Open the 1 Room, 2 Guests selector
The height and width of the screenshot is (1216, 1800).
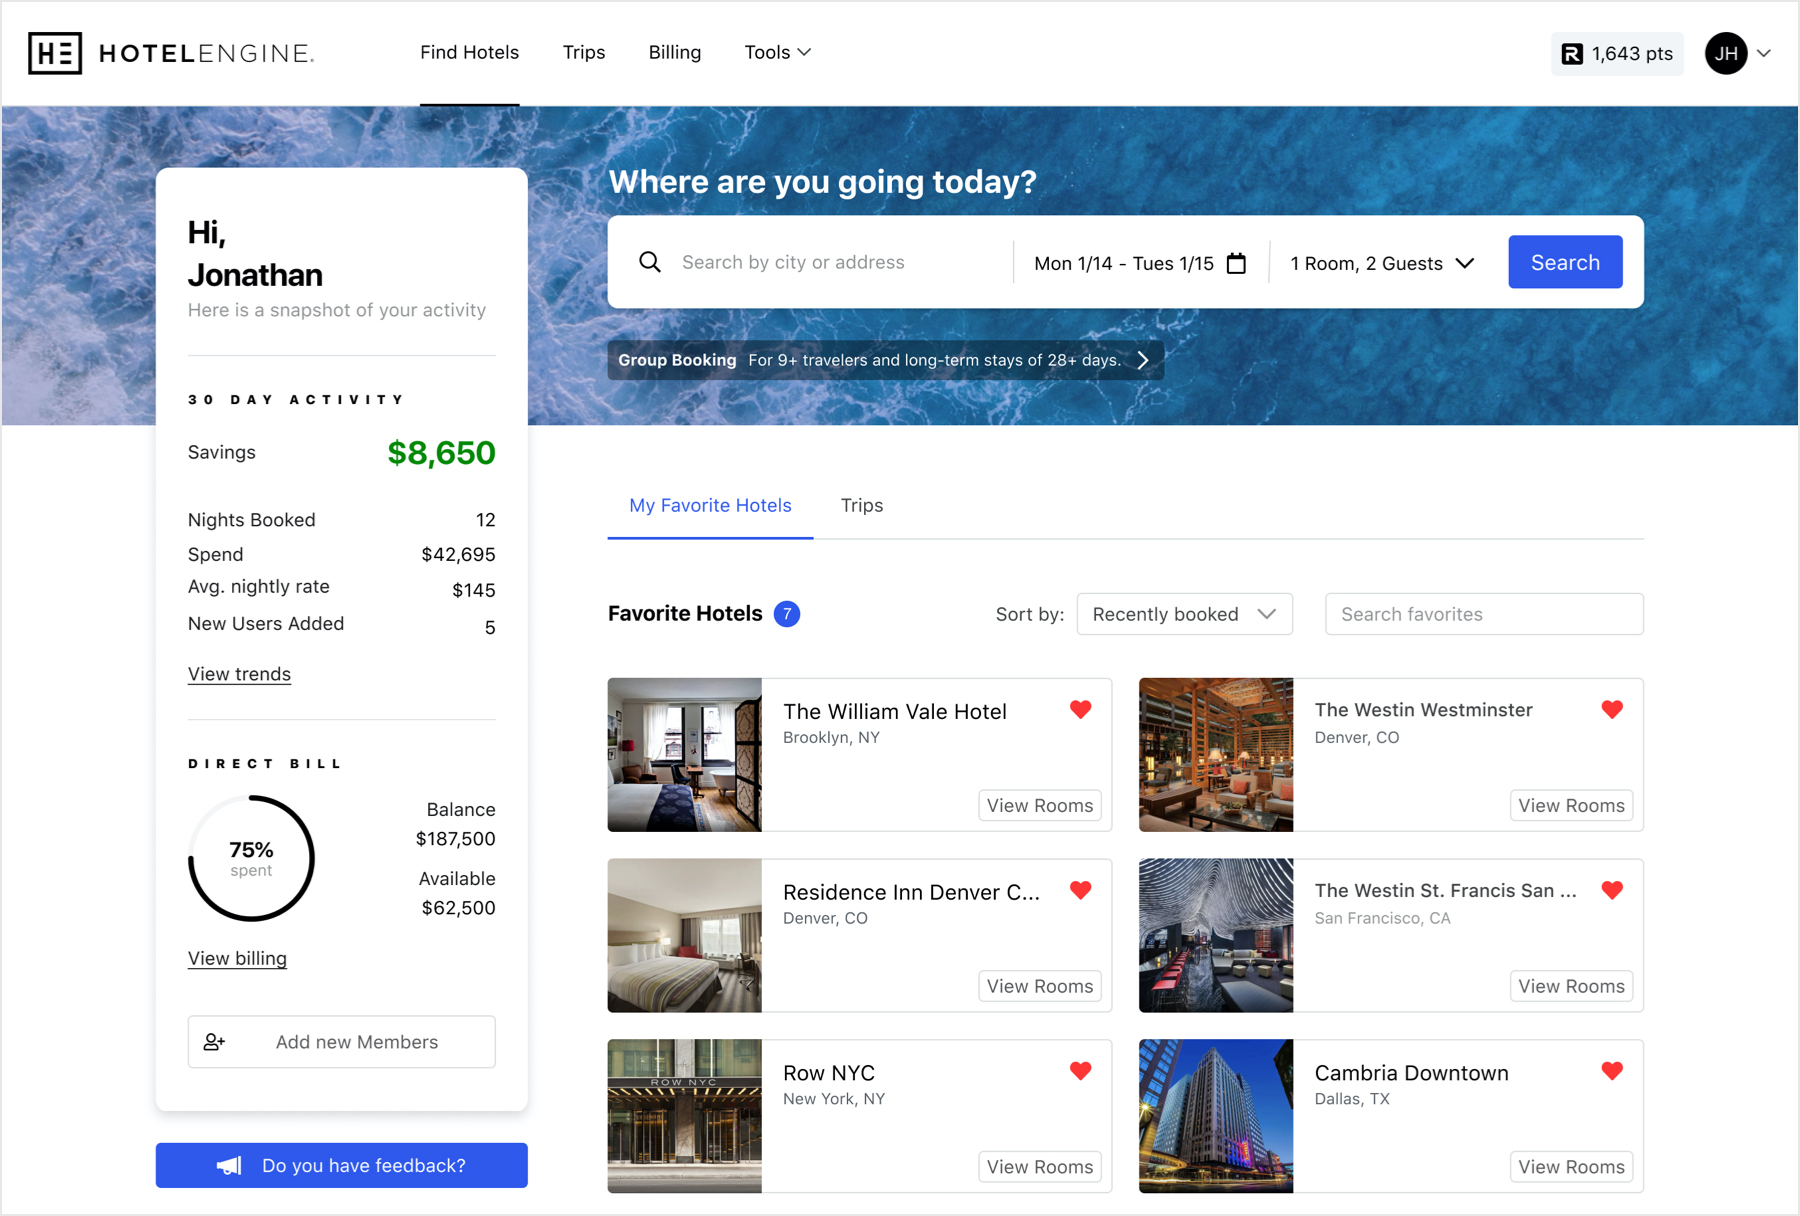coord(1382,263)
